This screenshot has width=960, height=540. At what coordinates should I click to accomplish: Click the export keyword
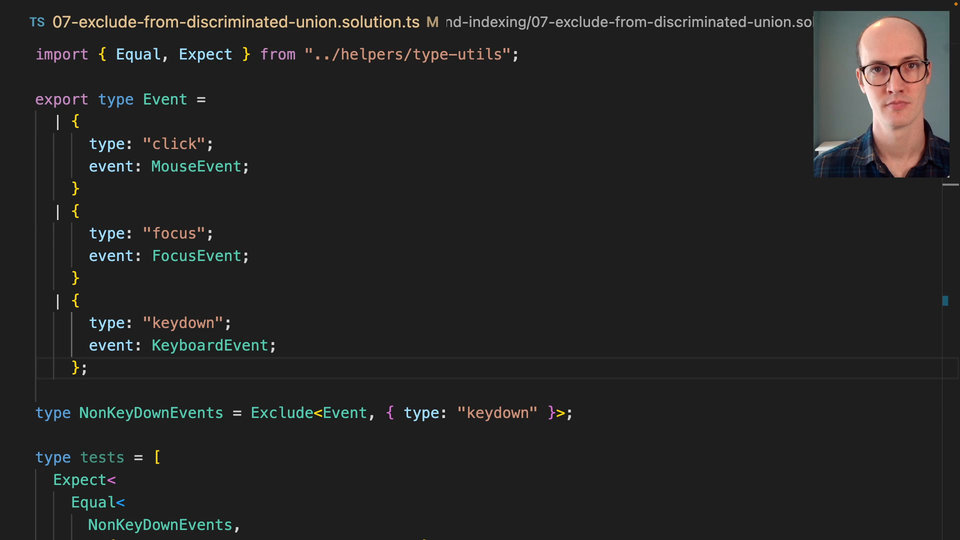(62, 99)
